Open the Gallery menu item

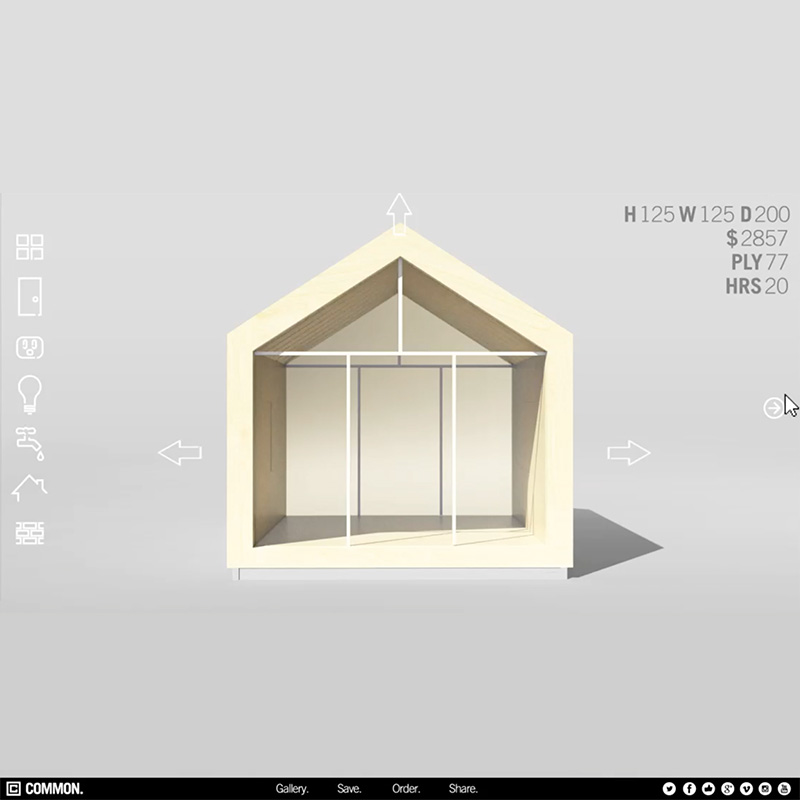coord(292,789)
